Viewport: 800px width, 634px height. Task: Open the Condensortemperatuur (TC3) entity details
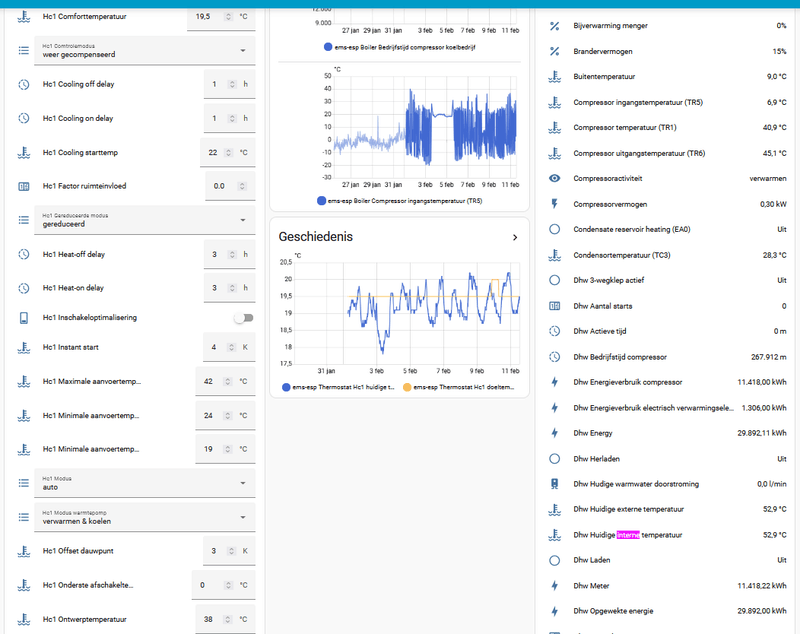pos(667,255)
